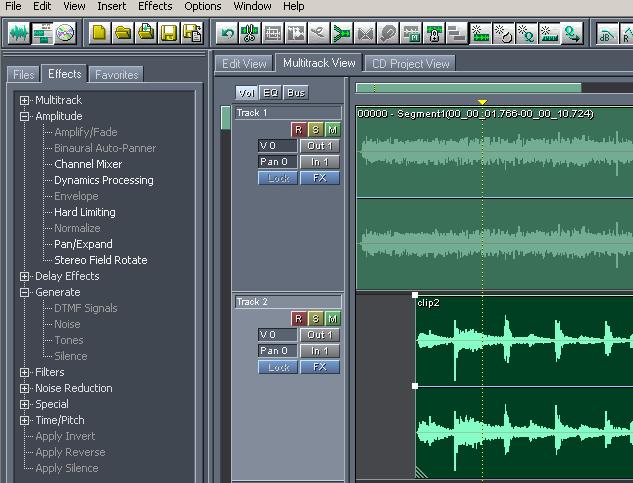
Task: Click the green horizontal zoom range bar
Action: tap(468, 88)
